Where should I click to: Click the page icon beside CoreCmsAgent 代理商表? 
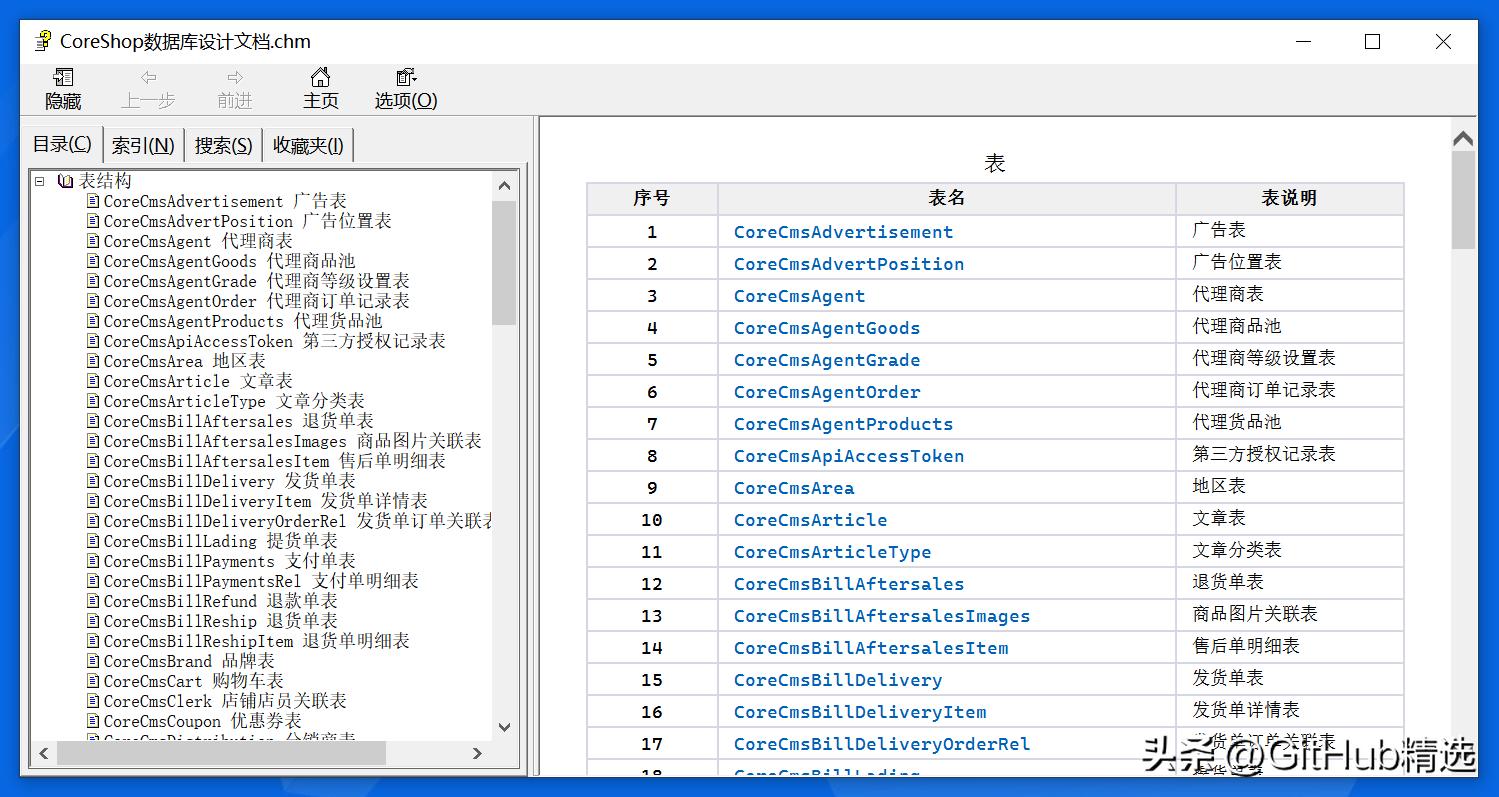pos(94,241)
